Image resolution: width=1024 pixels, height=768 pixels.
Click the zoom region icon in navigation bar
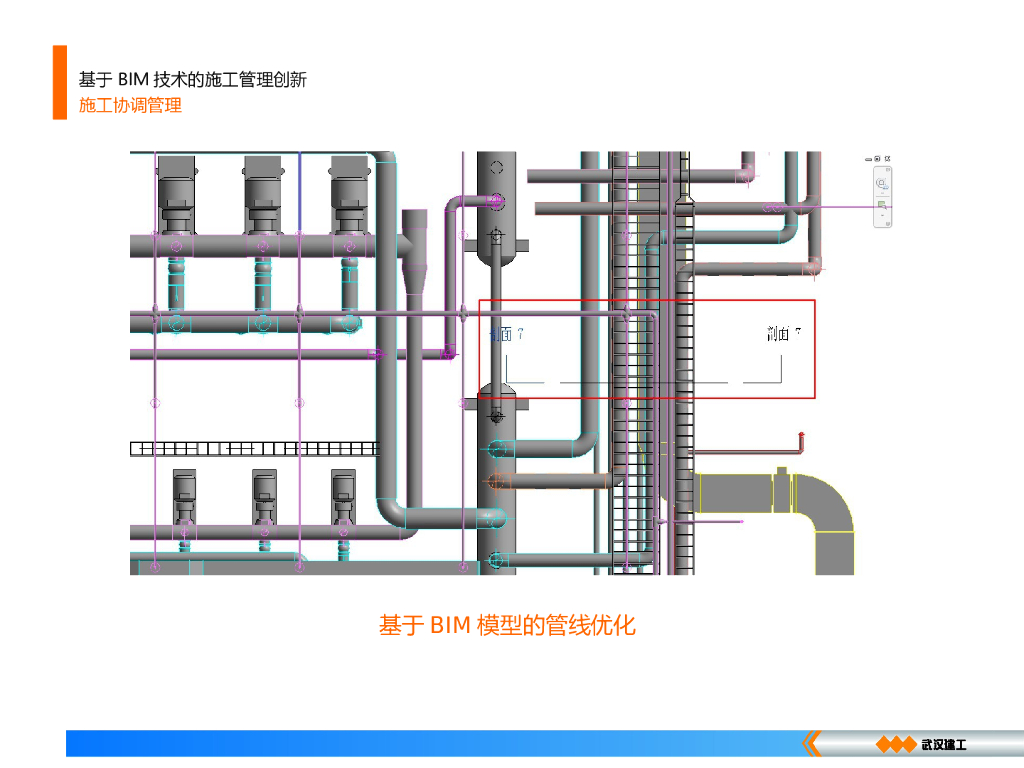(882, 205)
